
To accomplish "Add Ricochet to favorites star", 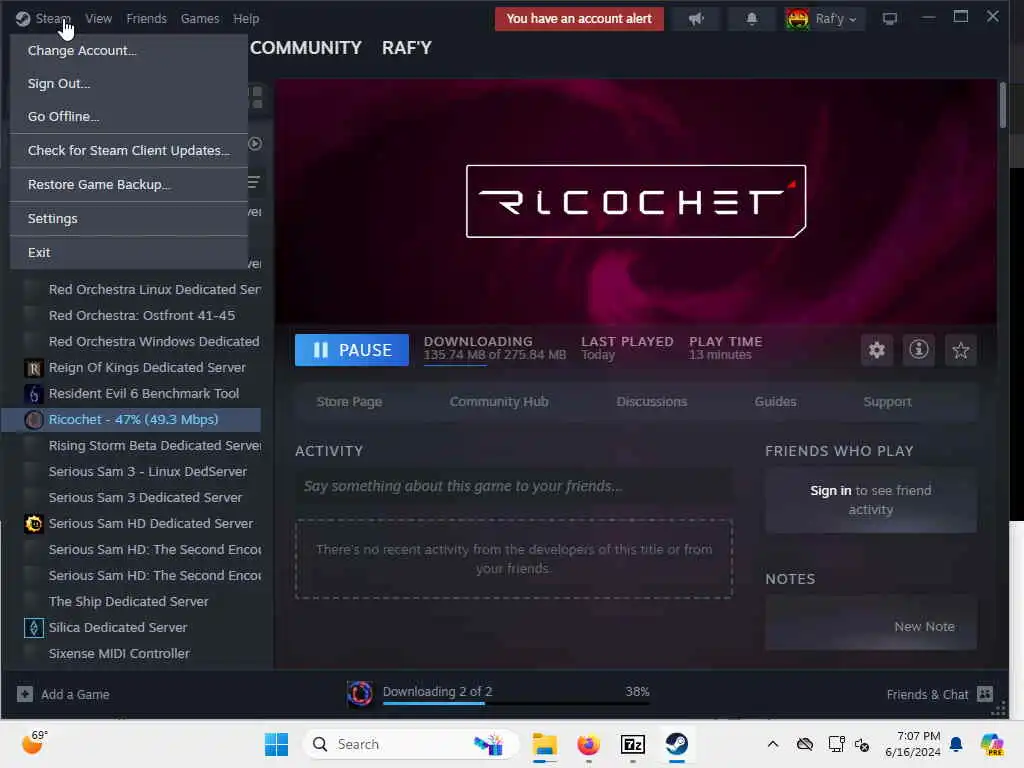I will point(960,350).
